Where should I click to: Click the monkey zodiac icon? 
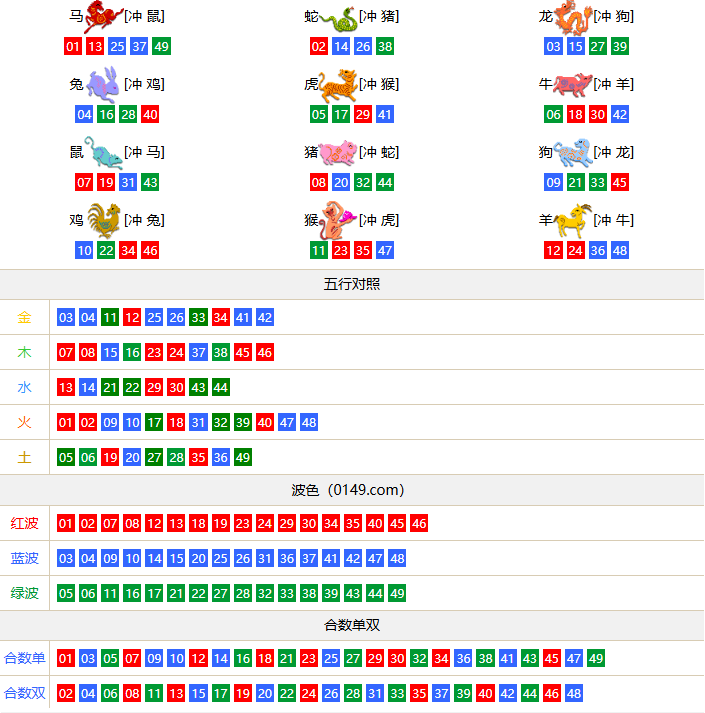[339, 220]
